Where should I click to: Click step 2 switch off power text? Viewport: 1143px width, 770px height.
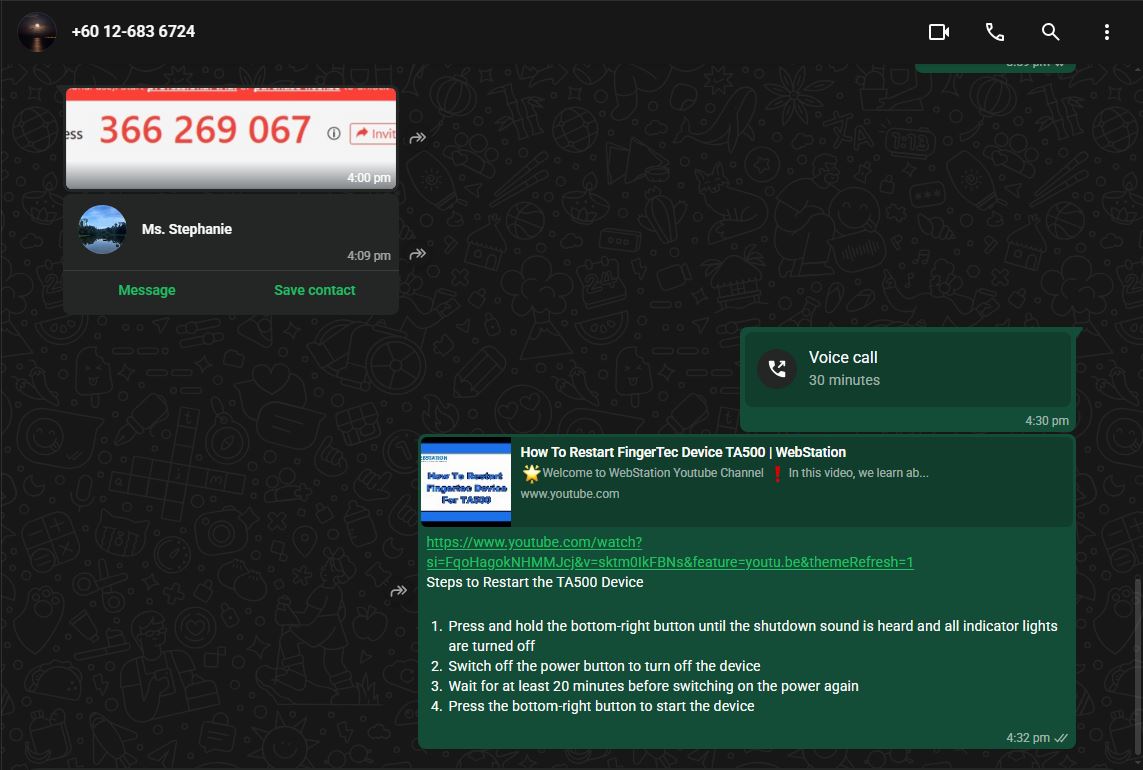tap(604, 666)
